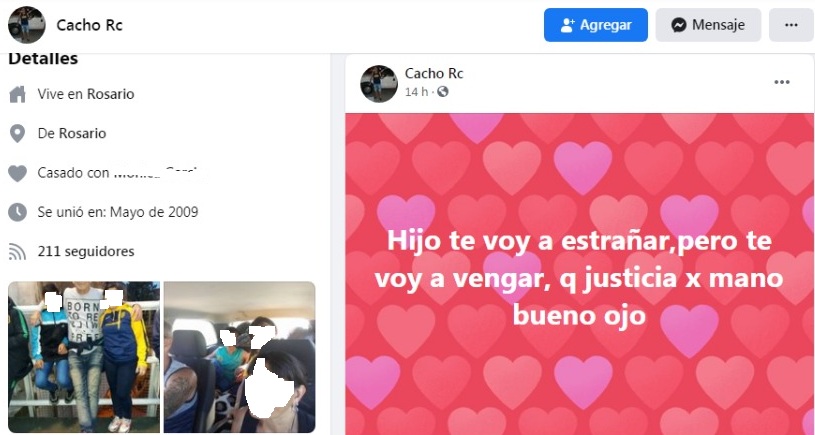Open the post author's avatar picture
The width and height of the screenshot is (815, 435).
(379, 84)
